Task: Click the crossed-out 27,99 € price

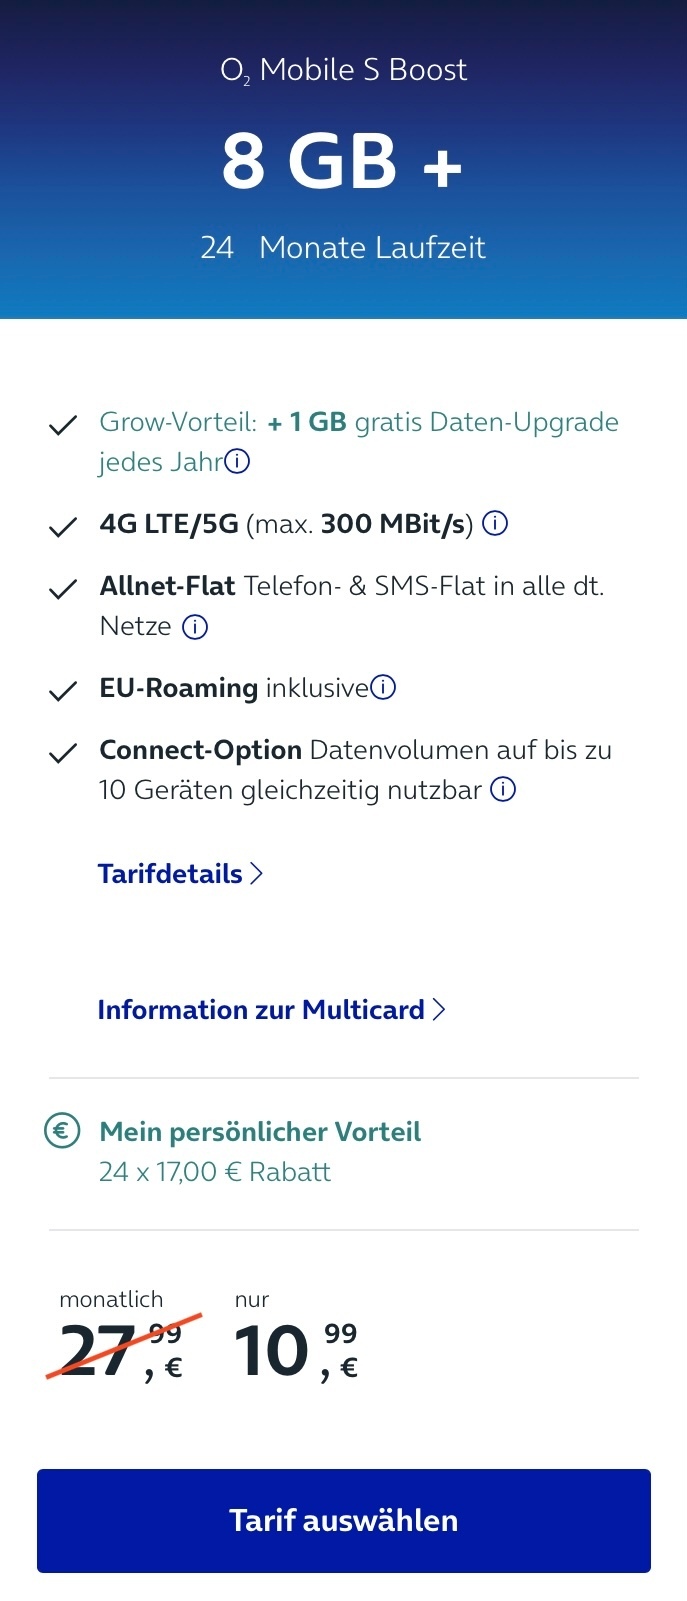Action: [x=122, y=1348]
